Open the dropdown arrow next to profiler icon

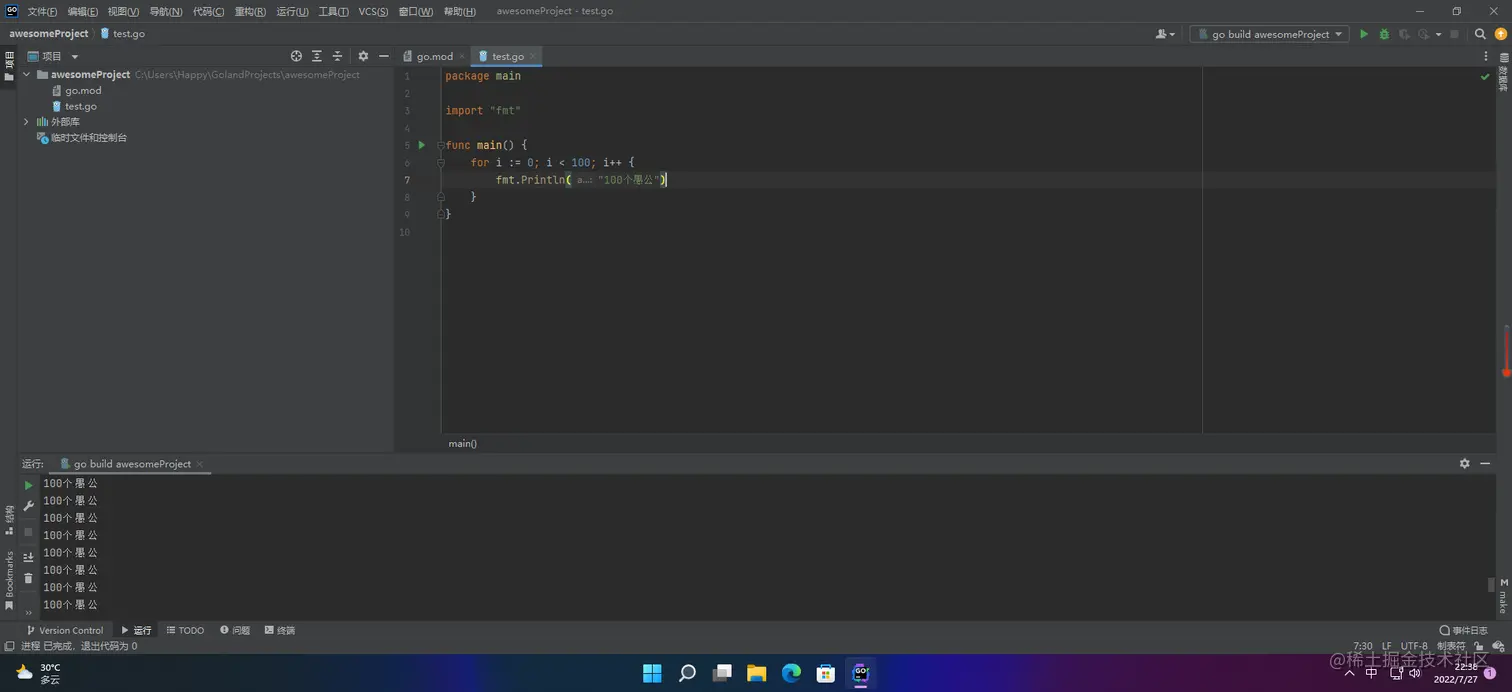pos(1438,34)
